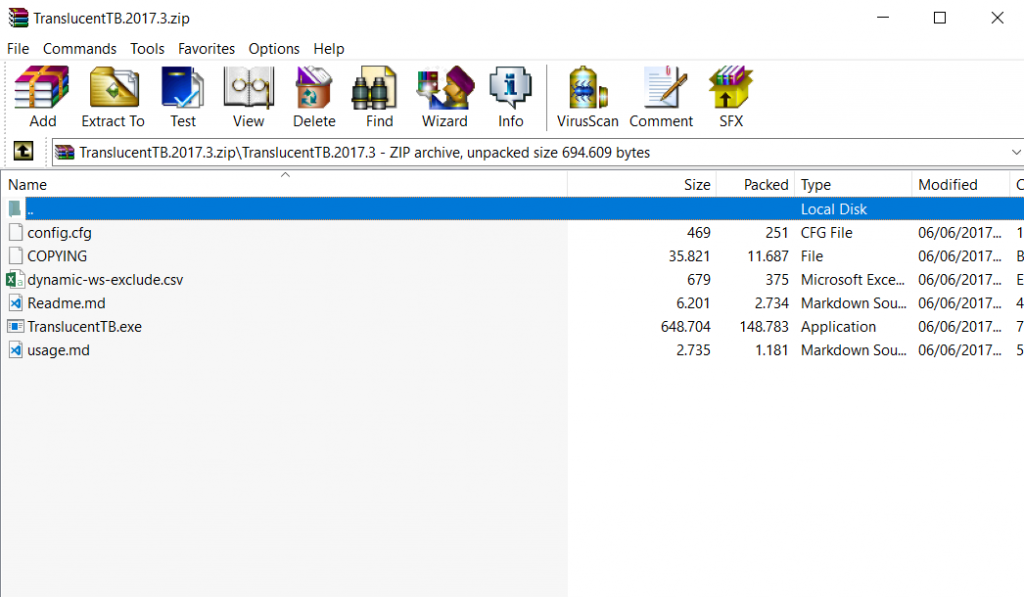Click the COPYING file icon
Viewport: 1024px width, 597px height.
coord(16,256)
